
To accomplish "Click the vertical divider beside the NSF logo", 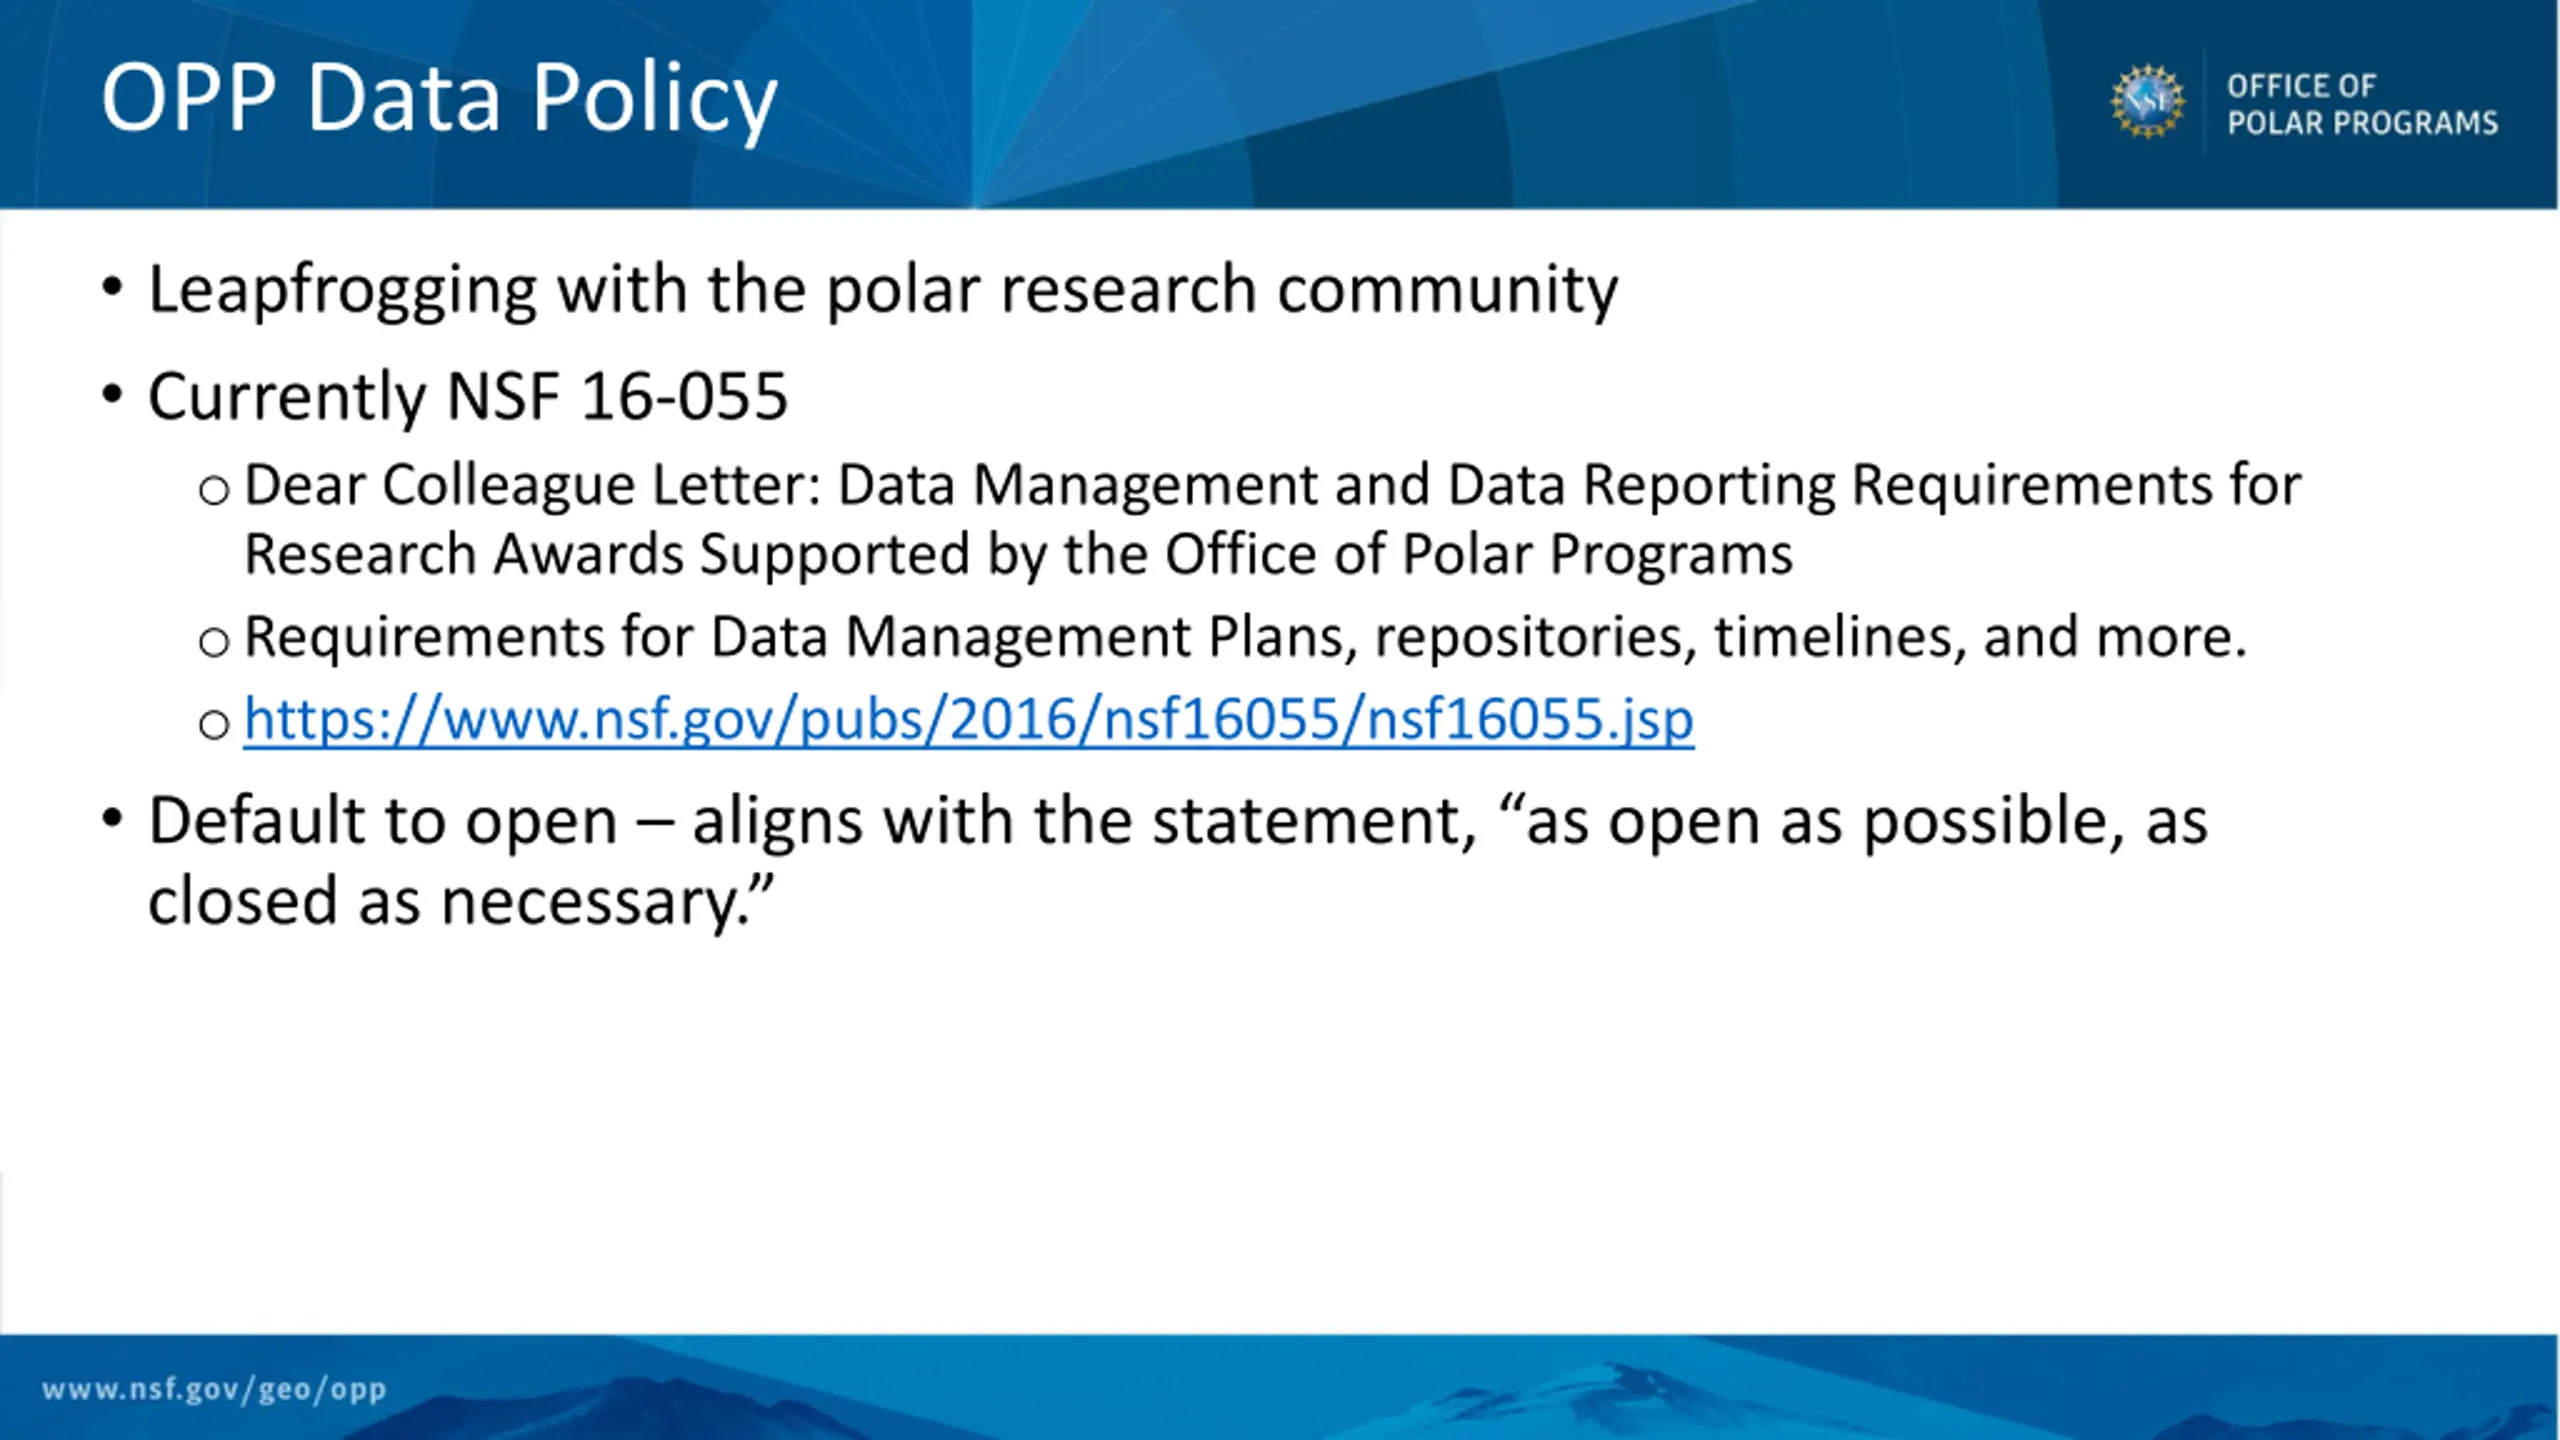I will [2205, 101].
